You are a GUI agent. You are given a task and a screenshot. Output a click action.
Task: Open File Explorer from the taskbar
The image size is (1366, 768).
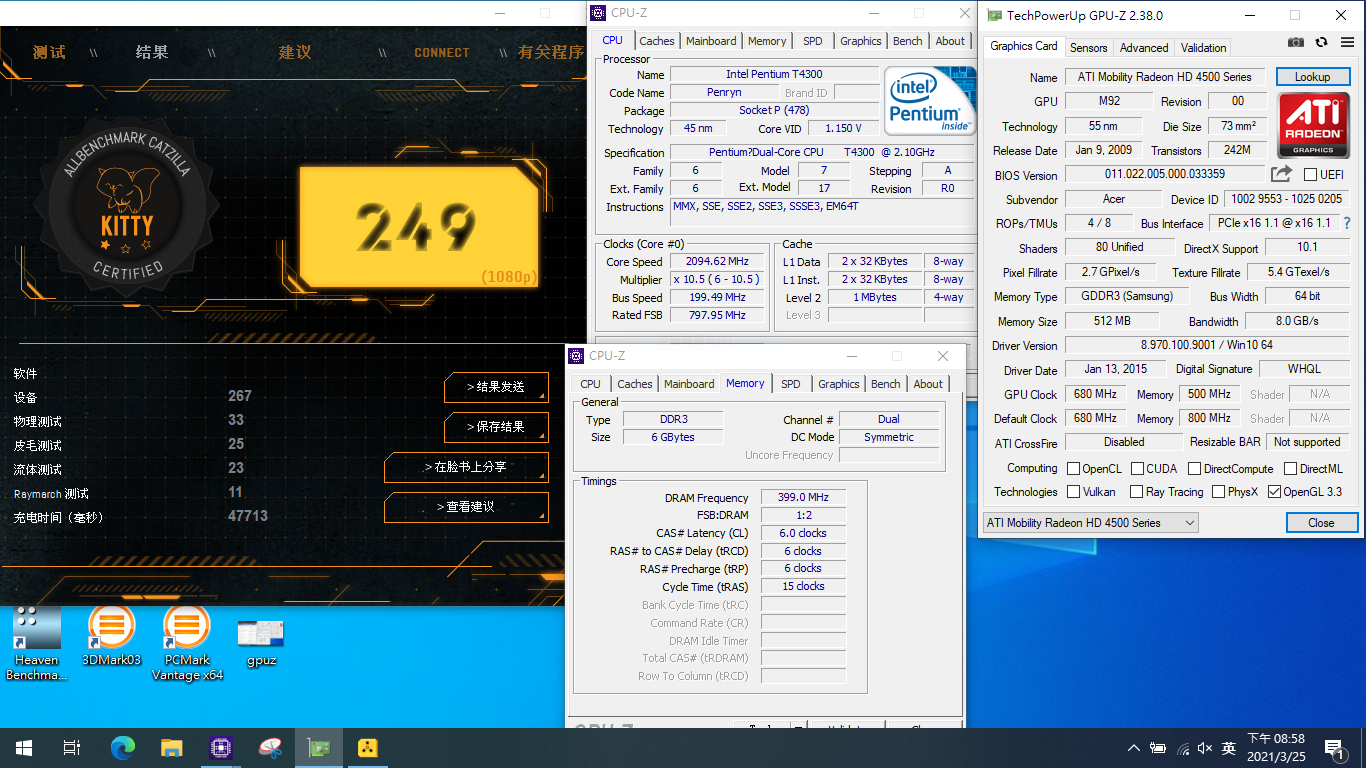point(172,748)
